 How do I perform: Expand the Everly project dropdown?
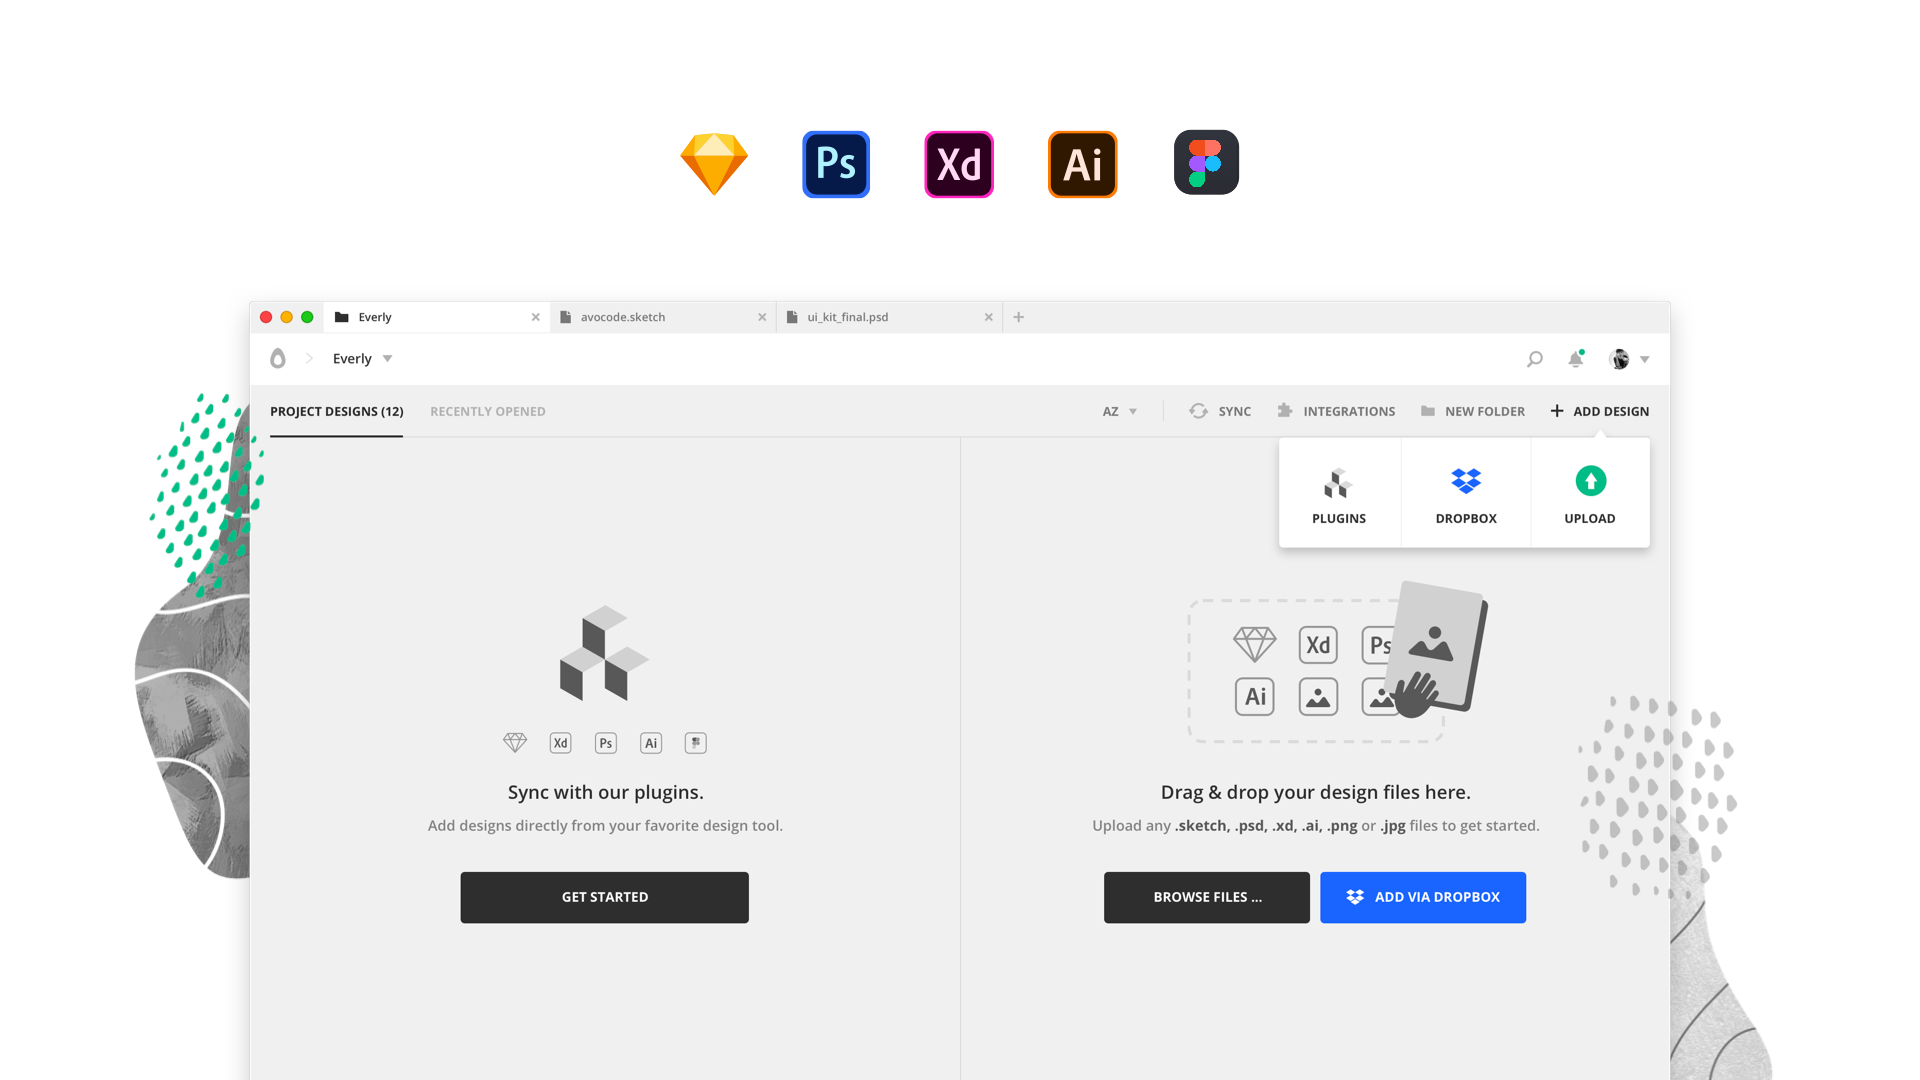coord(363,359)
